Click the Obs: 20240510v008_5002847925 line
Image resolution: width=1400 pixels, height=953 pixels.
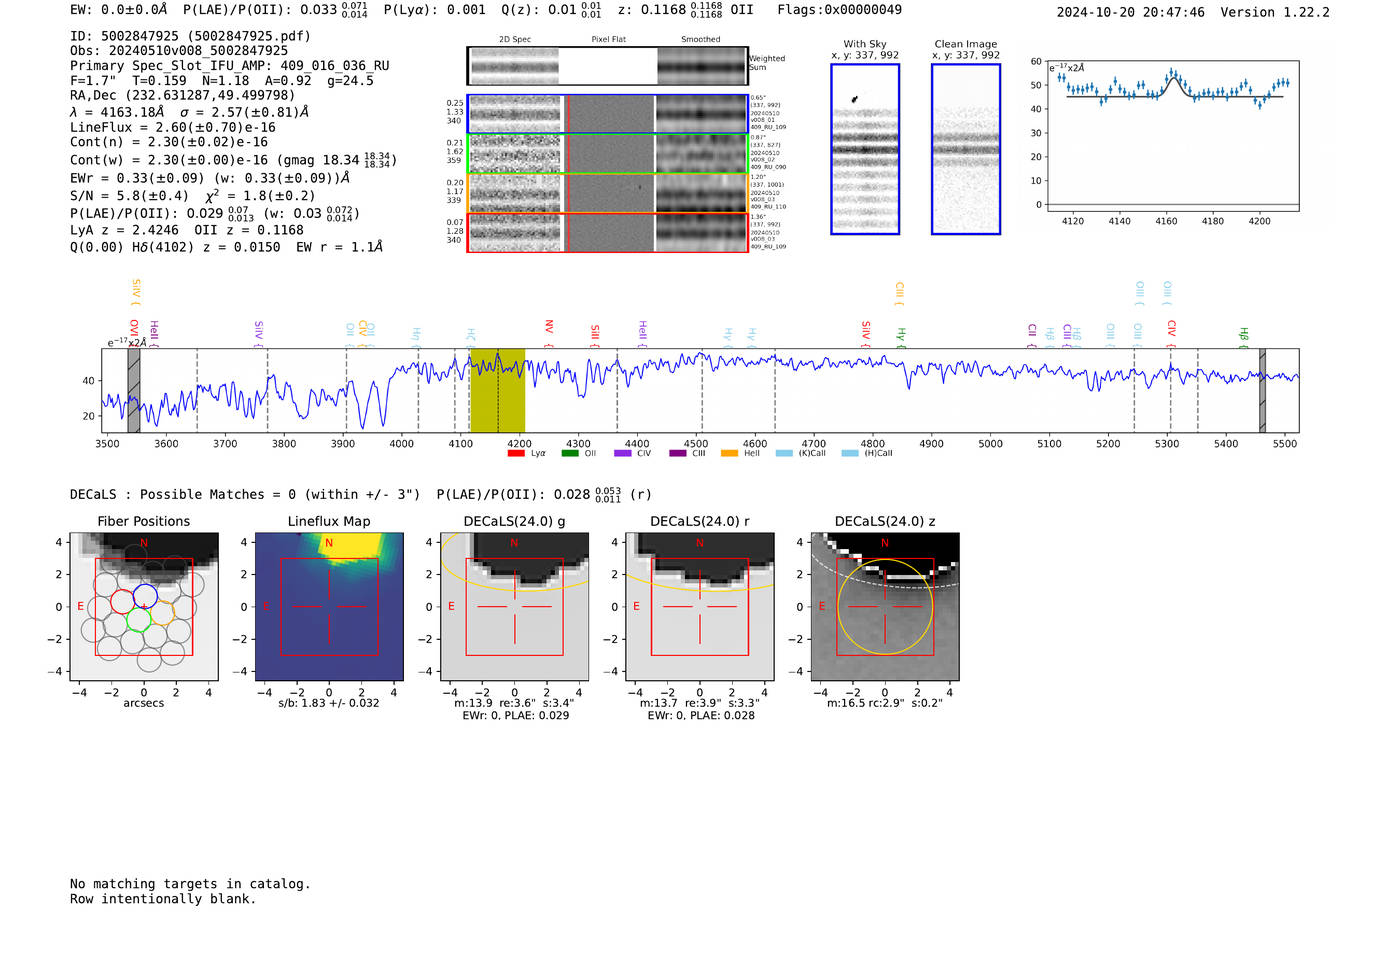point(179,51)
